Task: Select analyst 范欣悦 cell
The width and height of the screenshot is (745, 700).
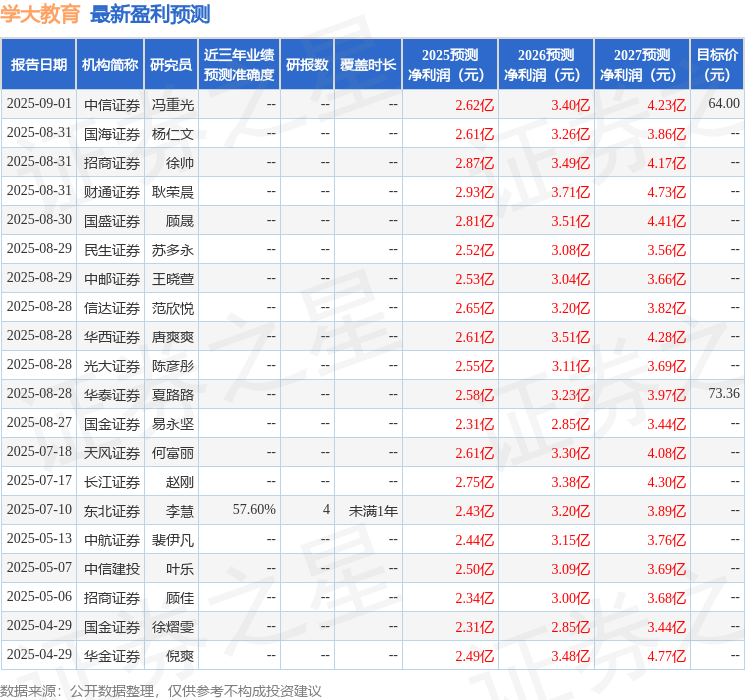Action: [172, 308]
